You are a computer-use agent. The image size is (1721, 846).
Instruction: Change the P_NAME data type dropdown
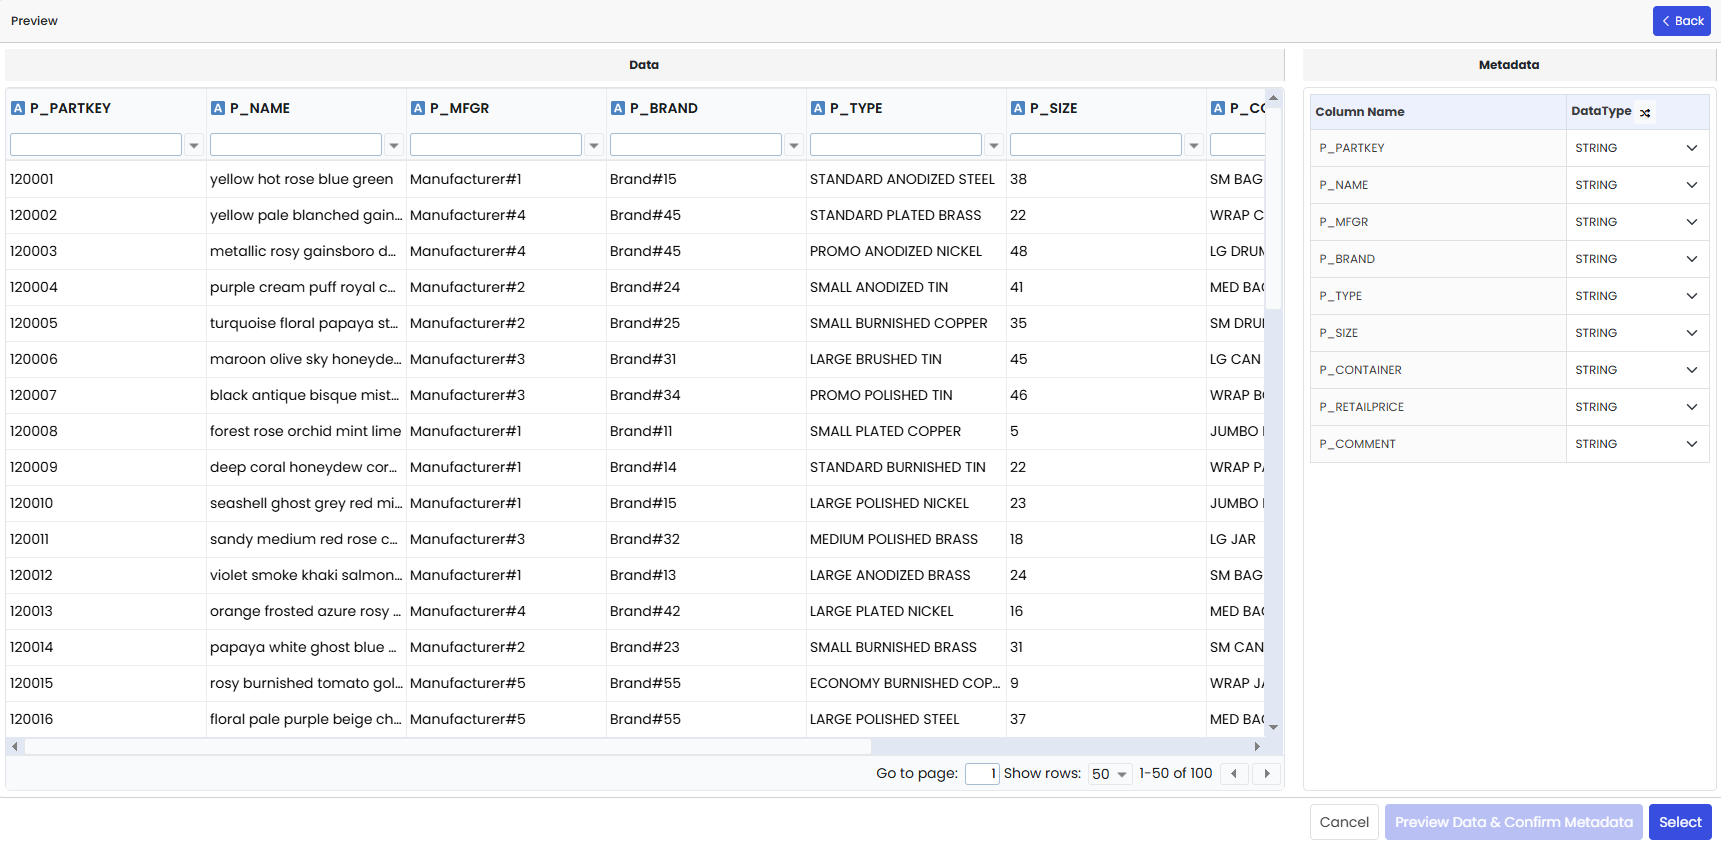coord(1637,185)
